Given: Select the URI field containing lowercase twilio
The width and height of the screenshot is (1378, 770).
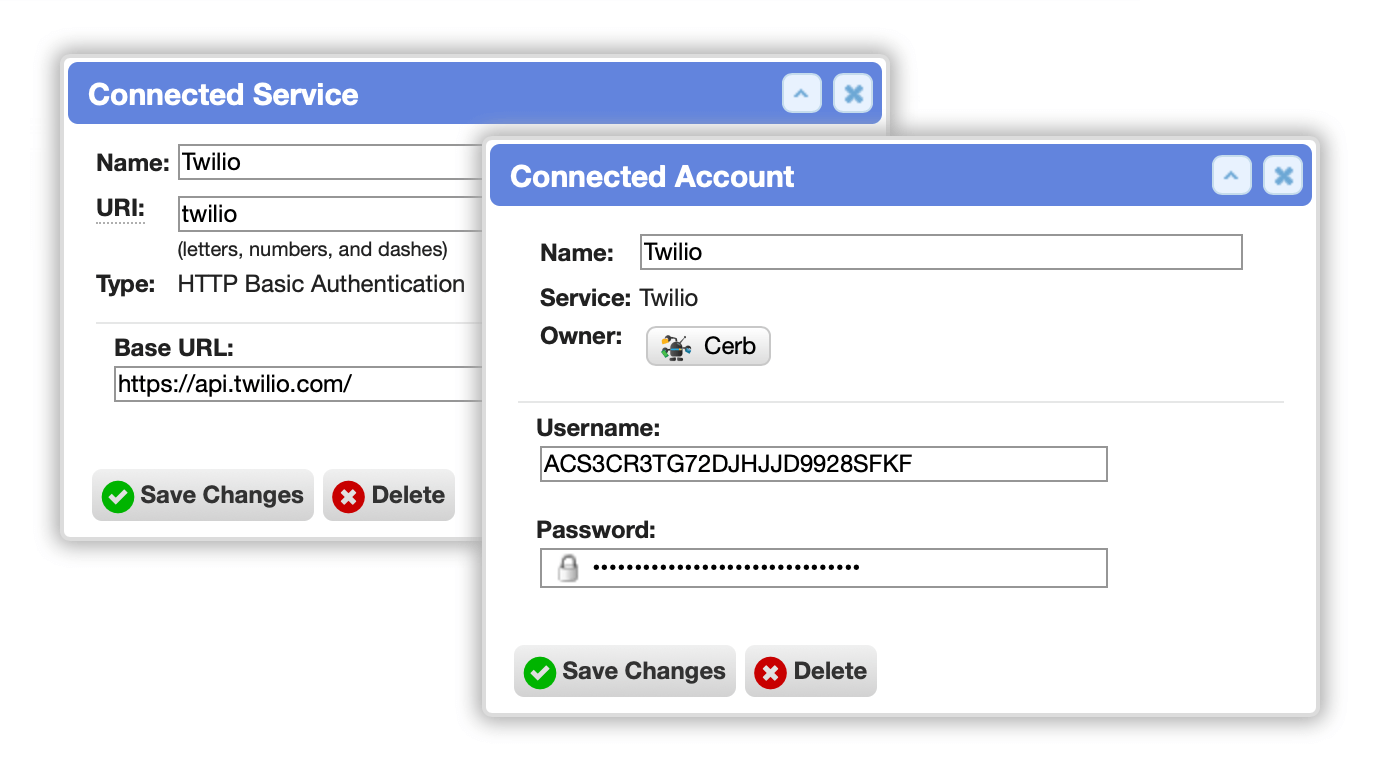Looking at the screenshot, I should point(332,214).
